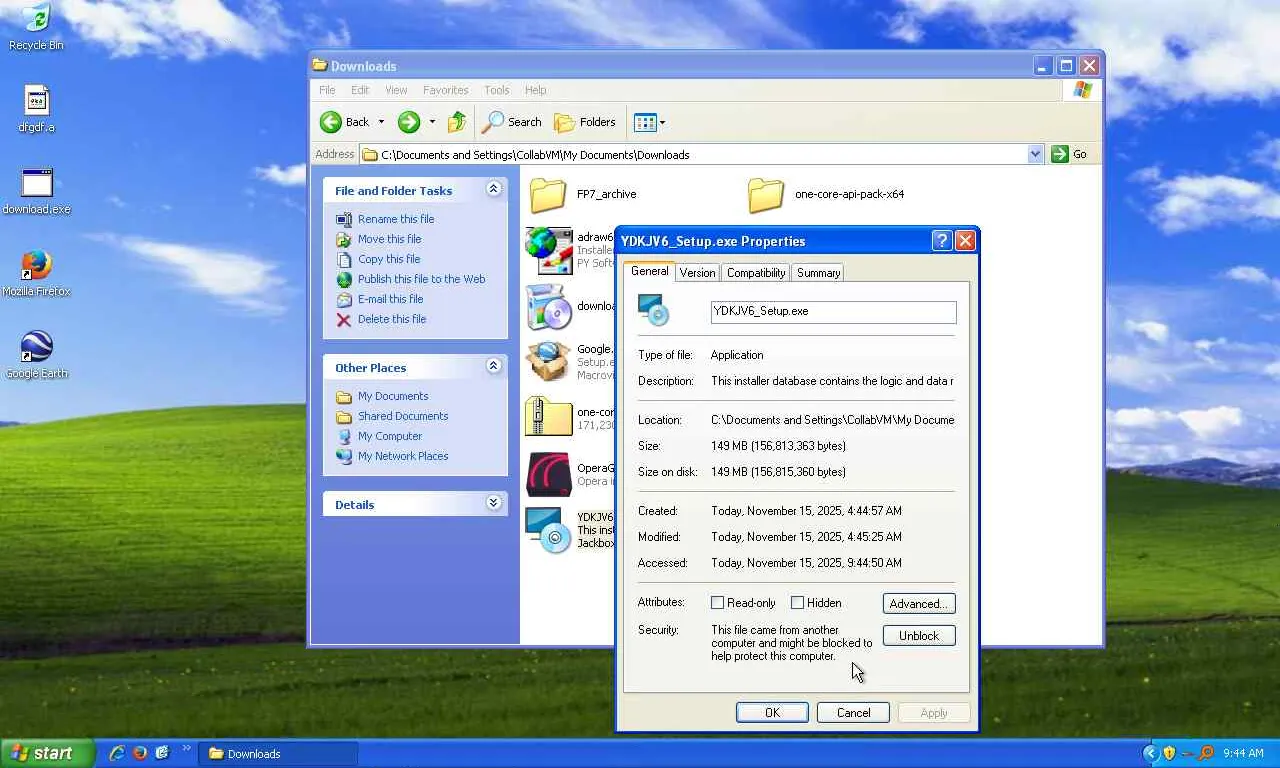This screenshot has height=768, width=1280.
Task: Open the Favorites menu
Action: 445,90
